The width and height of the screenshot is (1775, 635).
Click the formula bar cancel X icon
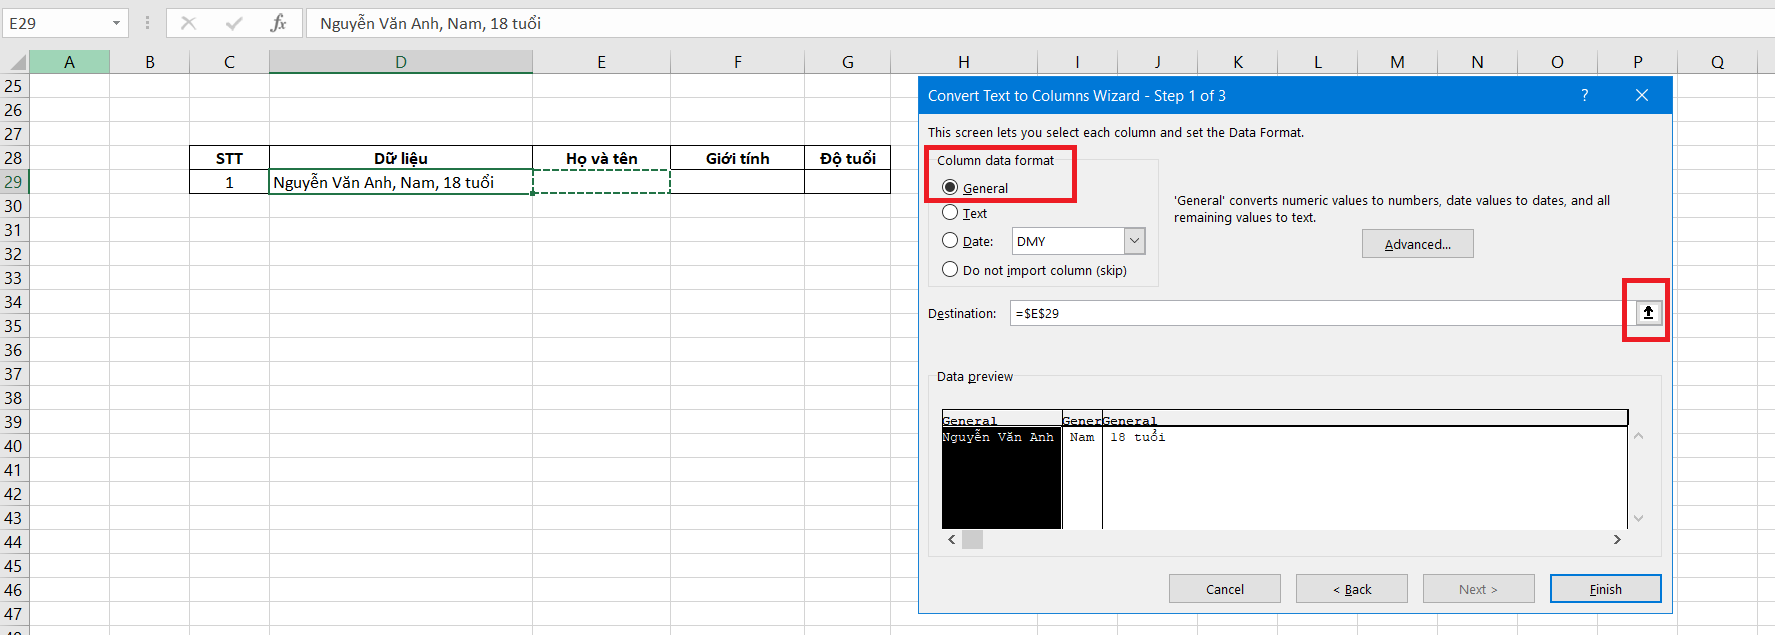point(188,23)
